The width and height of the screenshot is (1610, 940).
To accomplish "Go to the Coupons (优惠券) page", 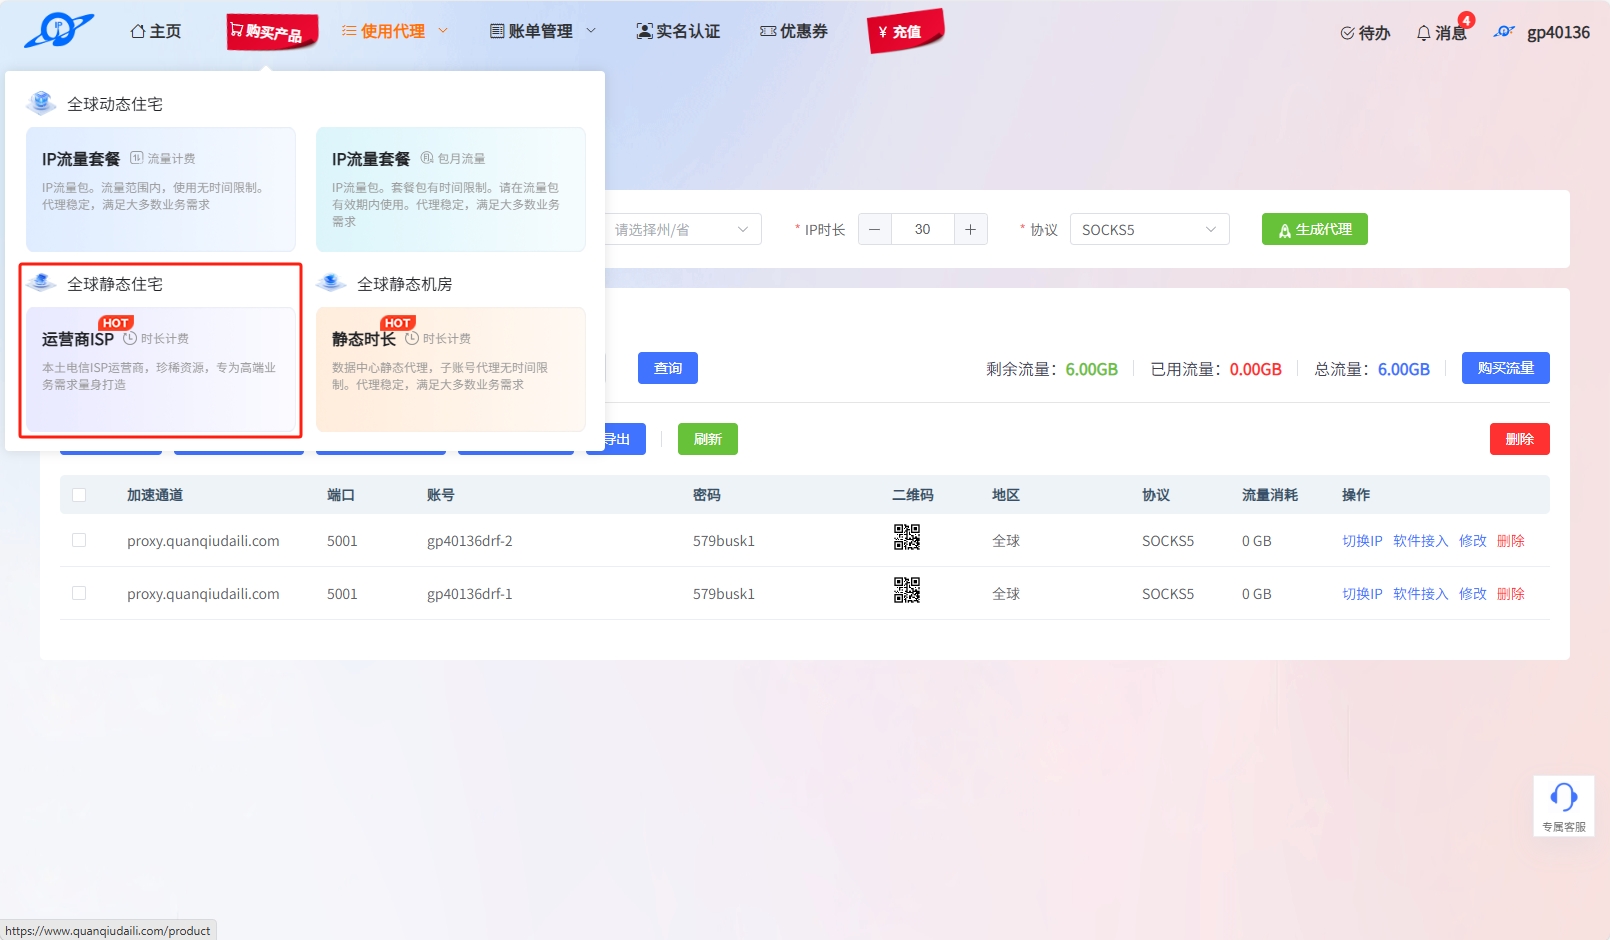I will coord(794,31).
